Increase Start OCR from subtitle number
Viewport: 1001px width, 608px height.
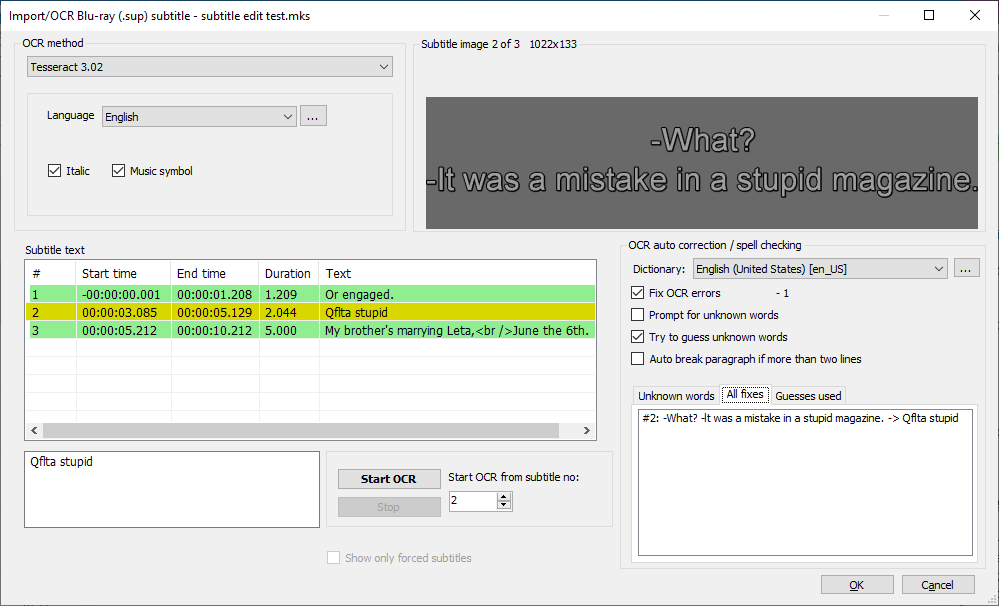[x=504, y=497]
